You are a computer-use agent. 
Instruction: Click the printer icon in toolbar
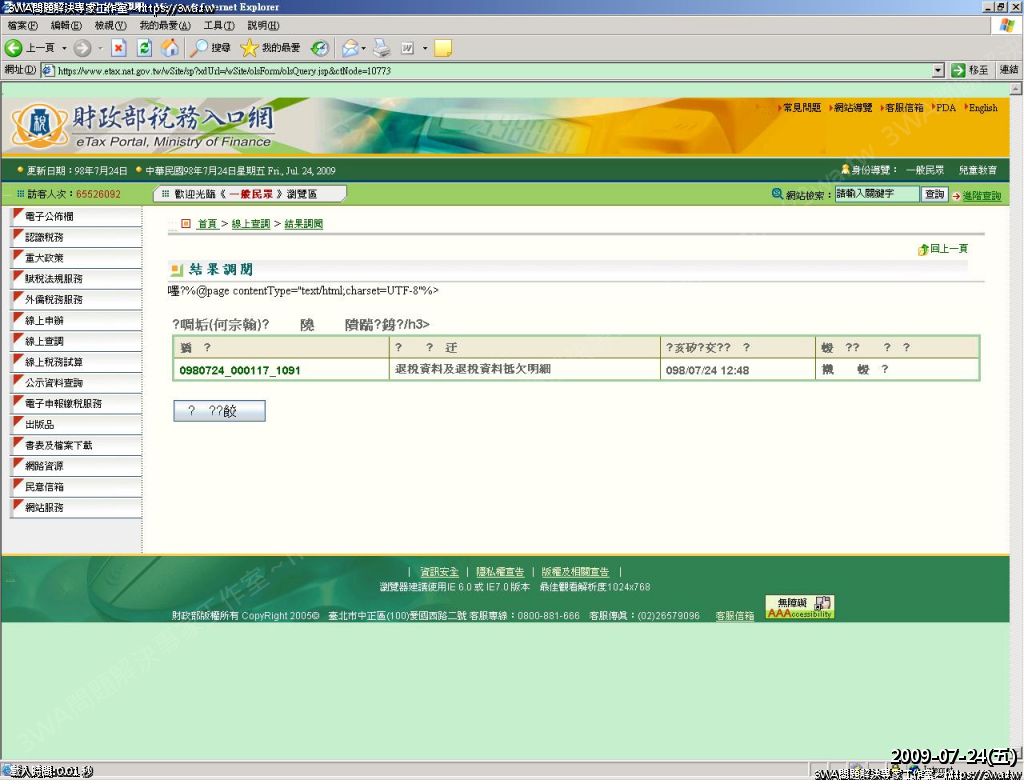coord(381,48)
